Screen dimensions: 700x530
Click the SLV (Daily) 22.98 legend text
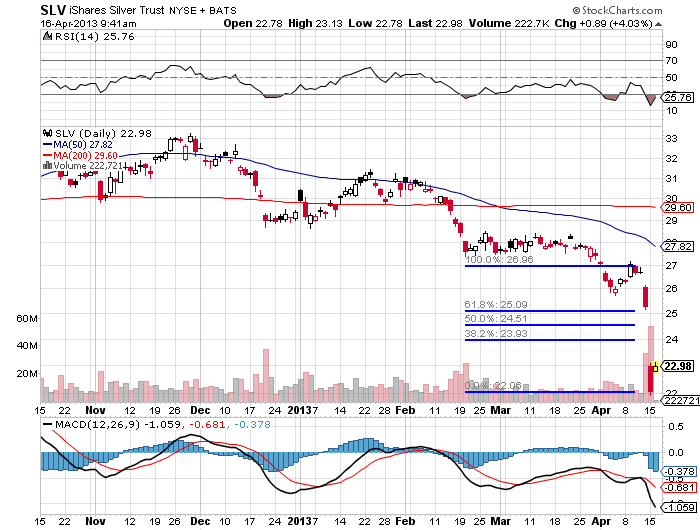[103, 134]
